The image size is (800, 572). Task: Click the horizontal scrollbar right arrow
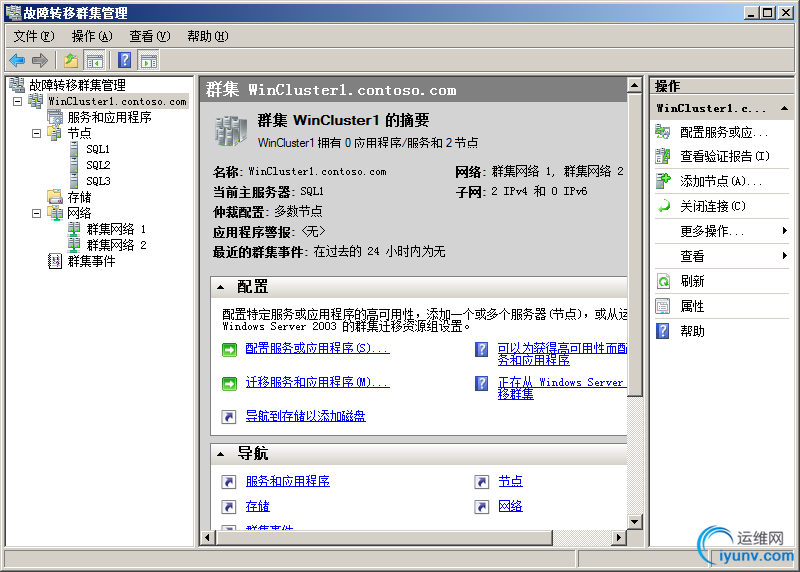click(619, 537)
